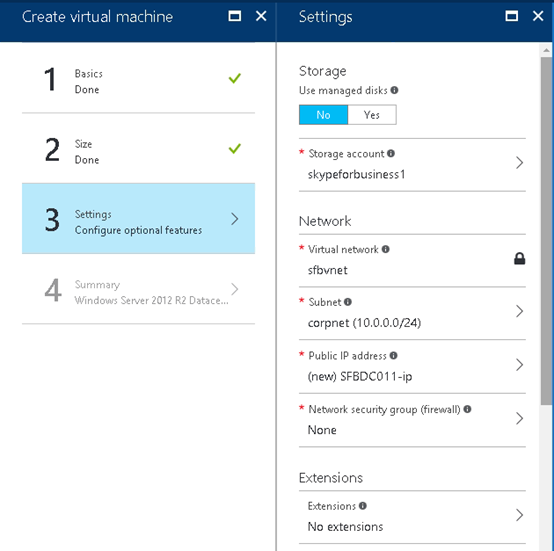Show info tooltip for Network security group
Image resolution: width=554 pixels, height=551 pixels.
(x=467, y=409)
